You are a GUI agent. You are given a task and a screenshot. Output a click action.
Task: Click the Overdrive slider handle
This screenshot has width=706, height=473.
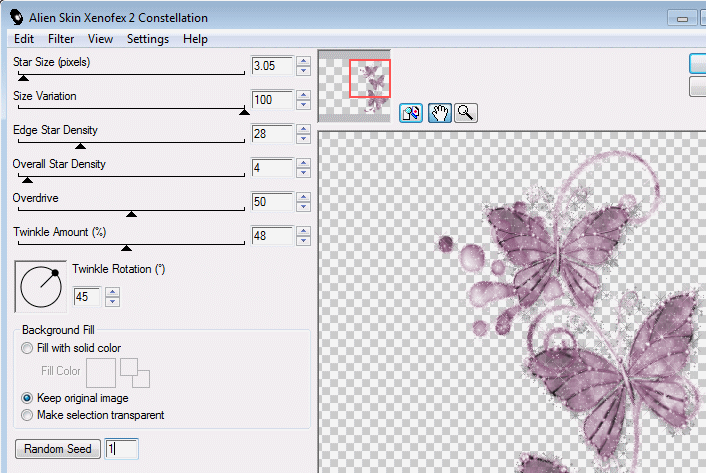[x=131, y=214]
